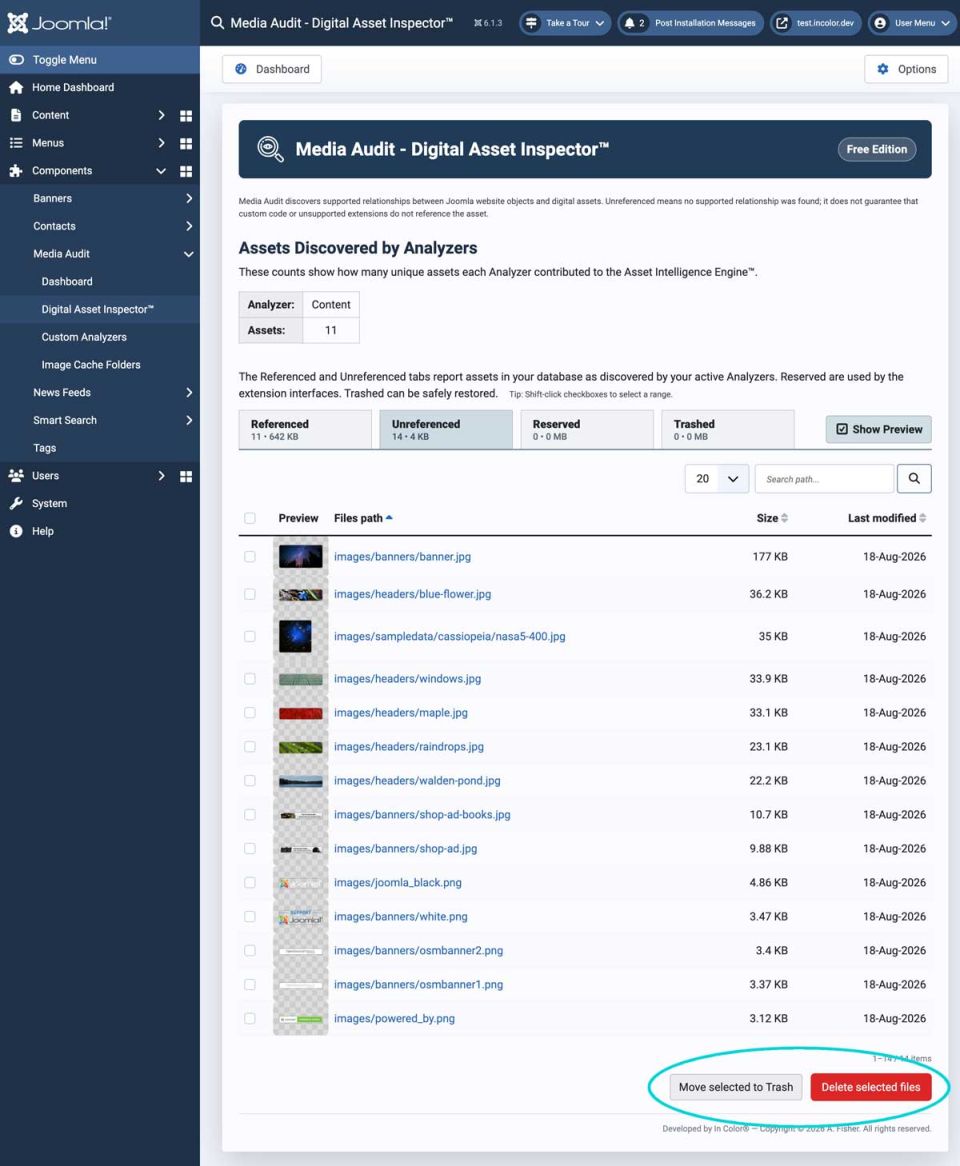Open the images/headers/windows.jpg link
Screen dimensions: 960x1166
coord(407,679)
